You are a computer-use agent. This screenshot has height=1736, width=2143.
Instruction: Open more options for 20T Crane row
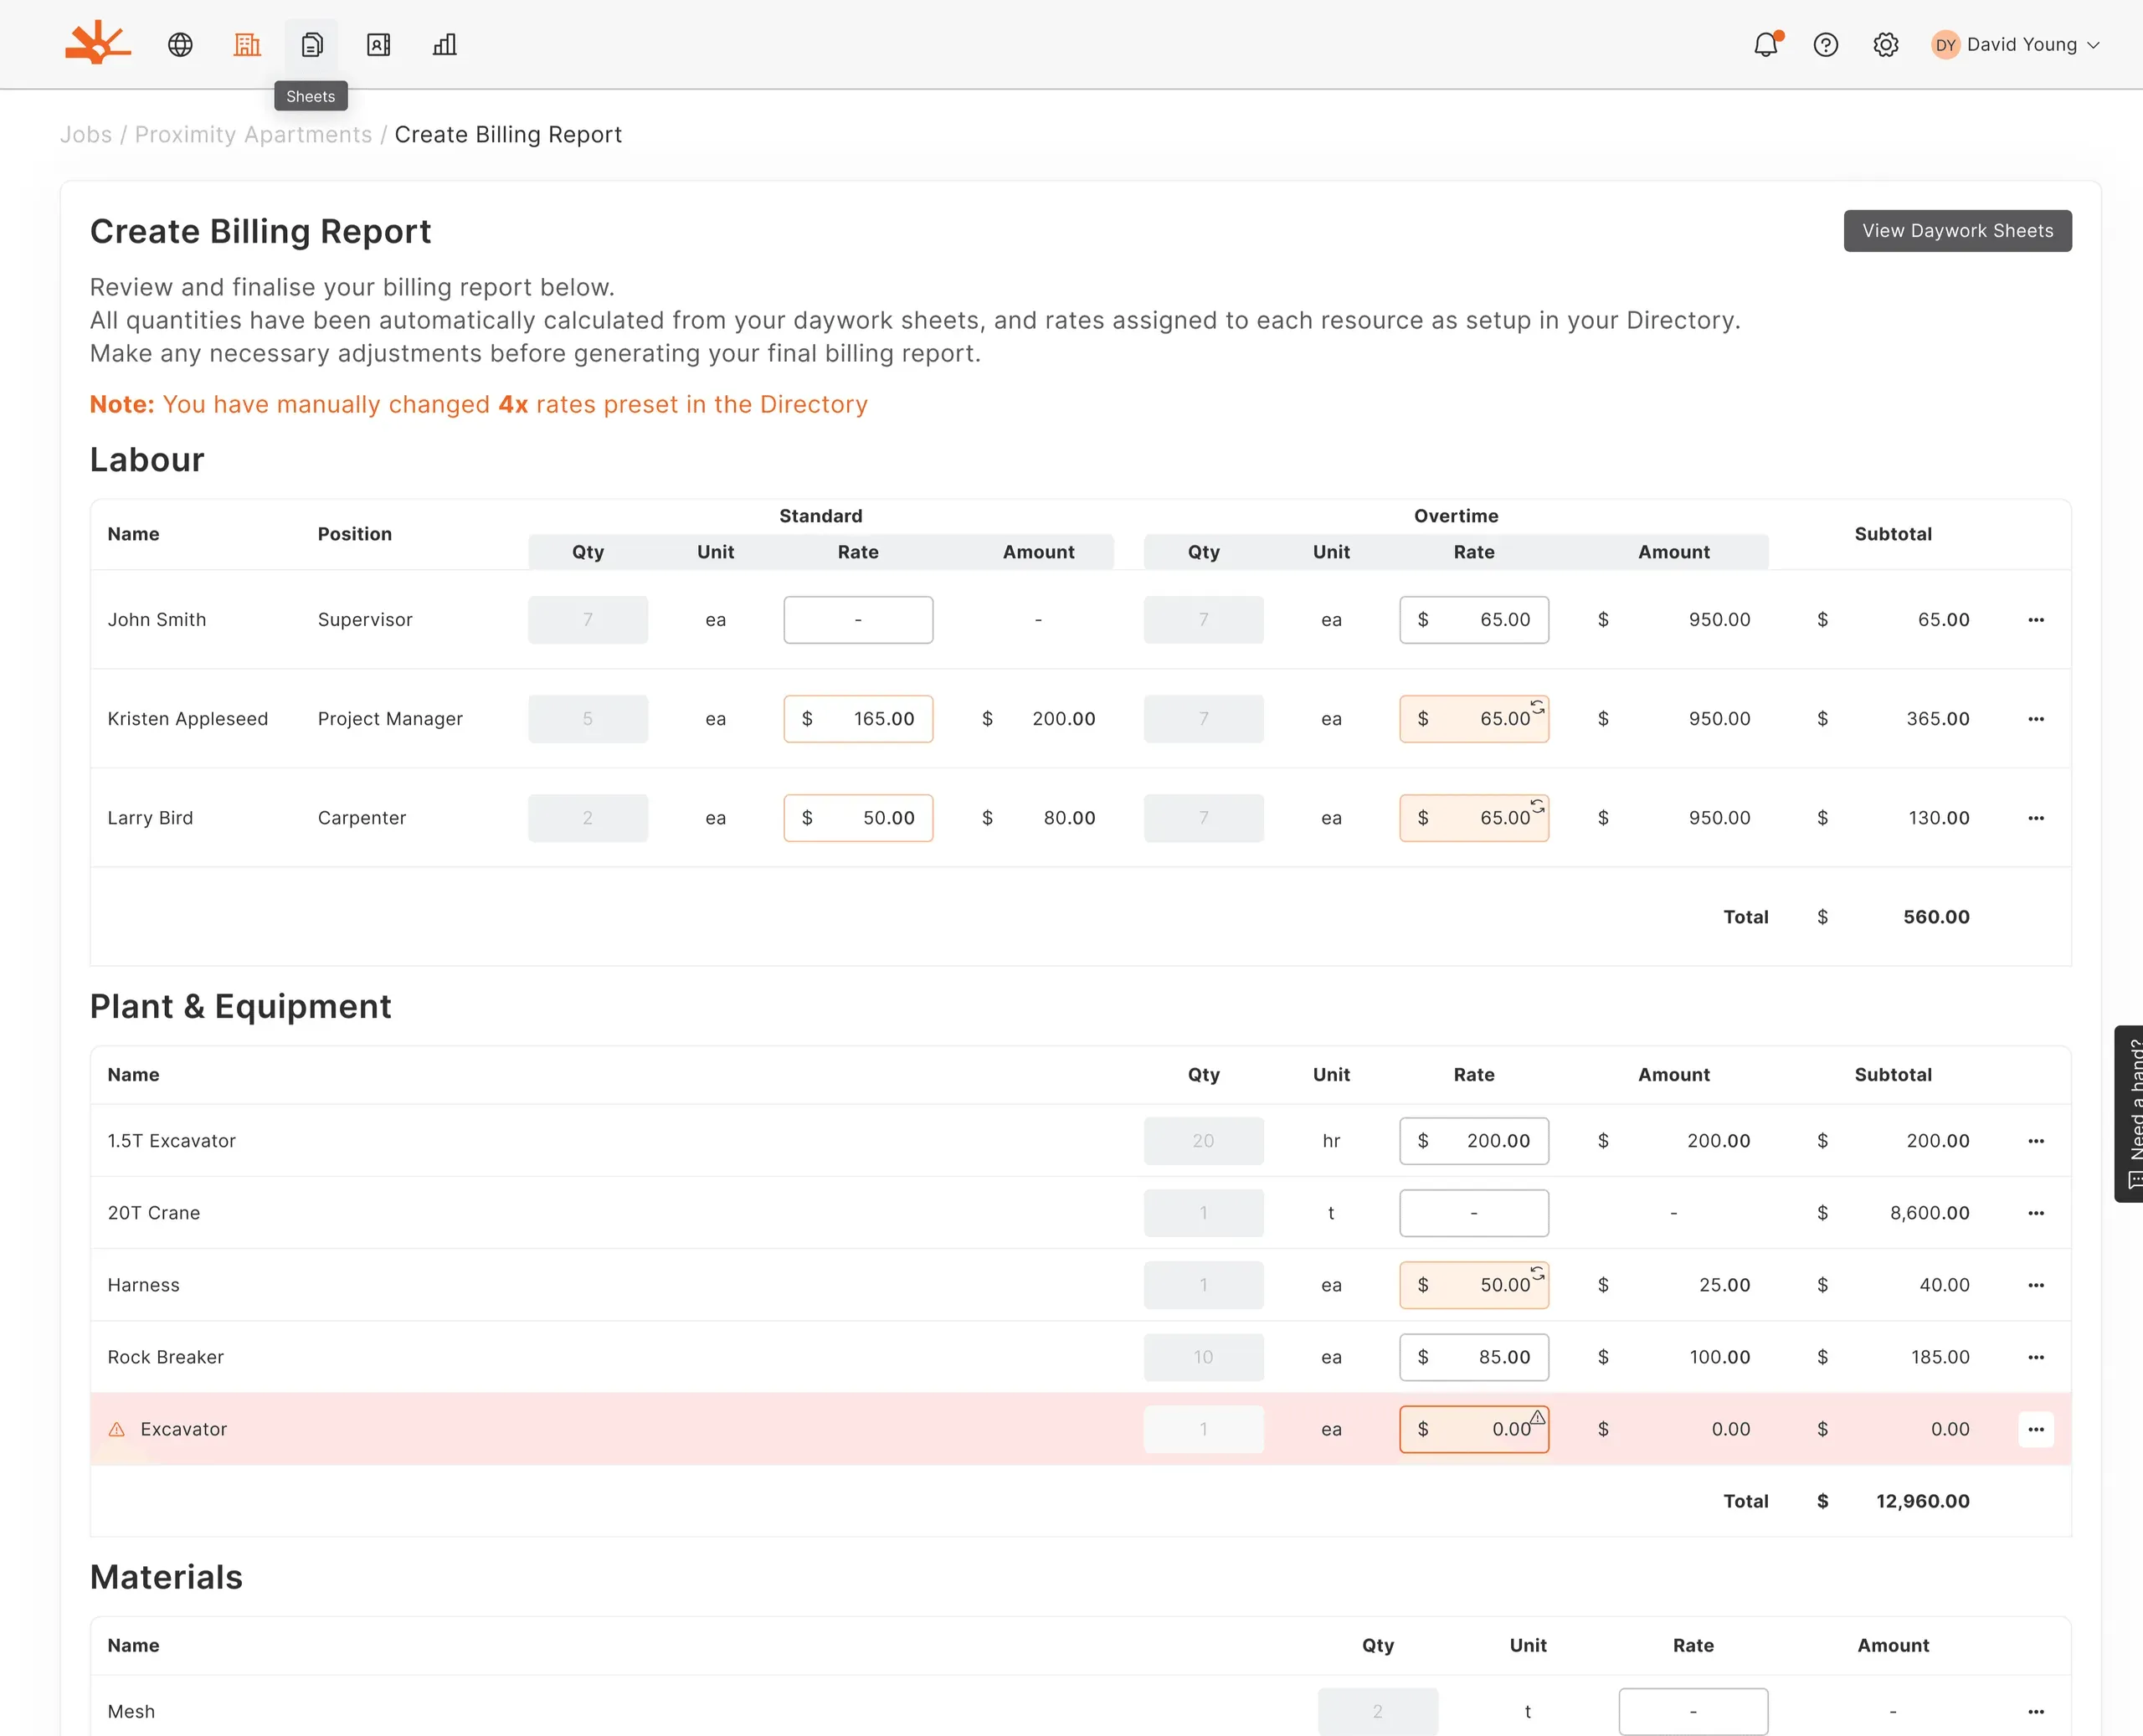tap(2036, 1213)
